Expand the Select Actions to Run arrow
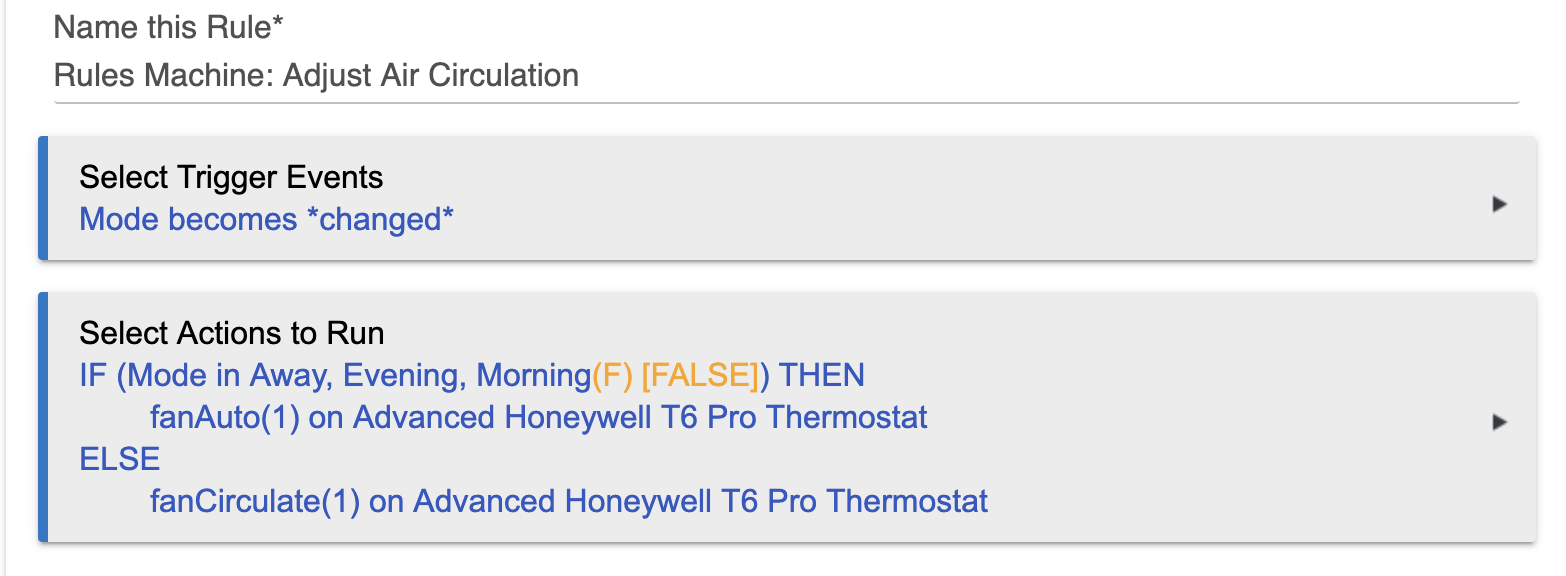This screenshot has height=576, width=1566. point(1498,422)
